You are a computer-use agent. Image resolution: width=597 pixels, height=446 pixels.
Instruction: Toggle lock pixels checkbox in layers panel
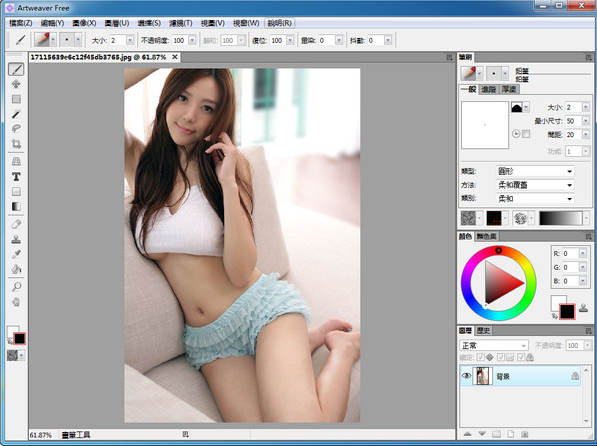pyautogui.click(x=501, y=357)
